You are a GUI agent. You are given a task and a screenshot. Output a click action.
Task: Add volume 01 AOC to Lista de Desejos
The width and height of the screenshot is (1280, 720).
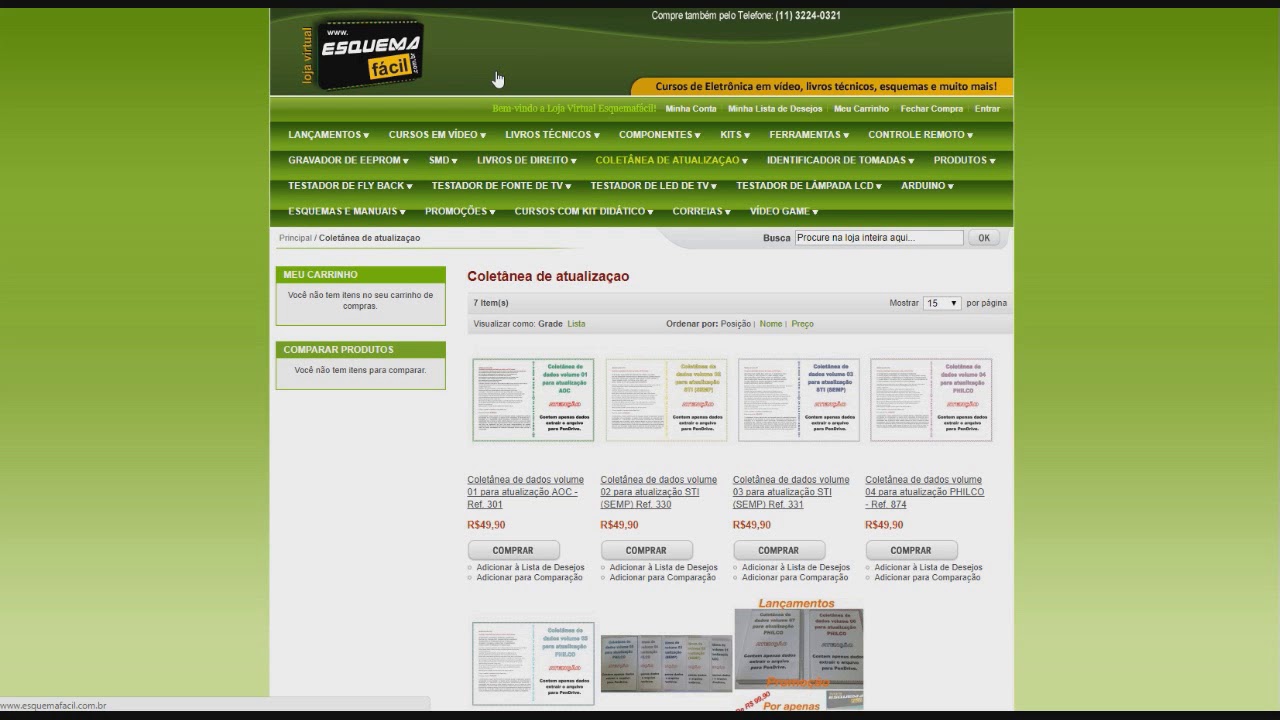[x=530, y=567]
